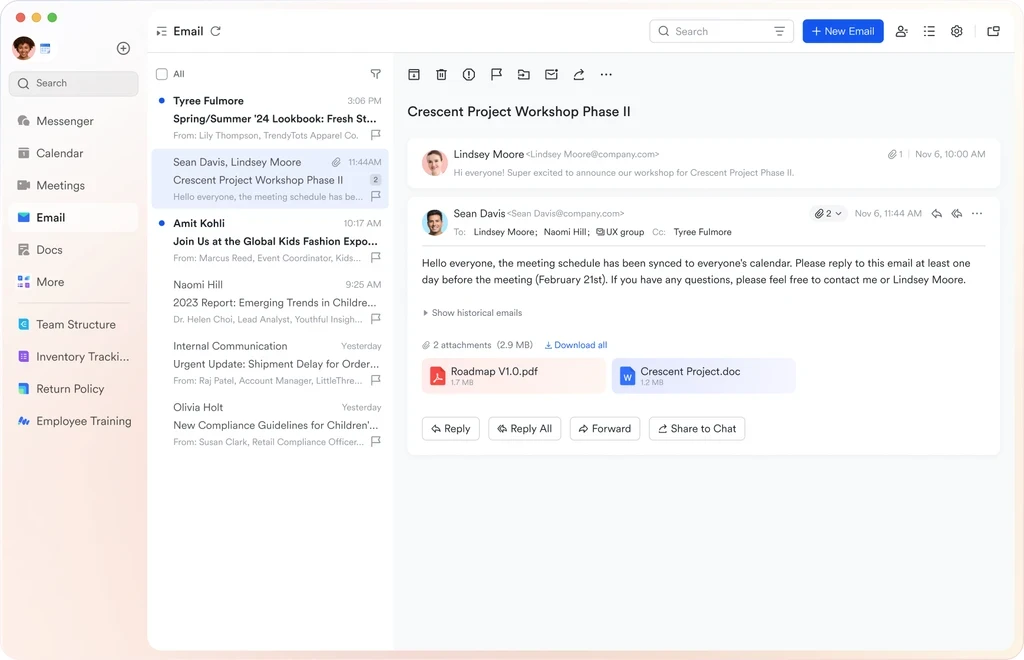This screenshot has height=660, width=1024.
Task: Check the All emails checkbox
Action: [162, 74]
